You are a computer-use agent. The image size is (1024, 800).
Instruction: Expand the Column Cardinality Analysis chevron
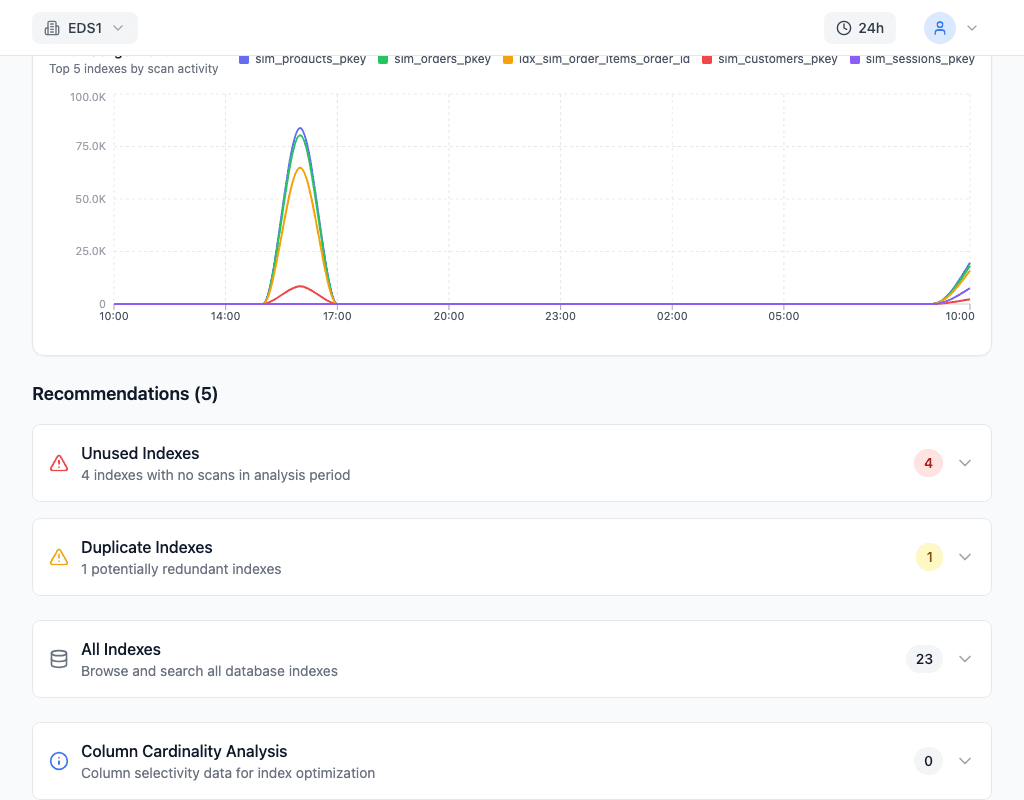point(965,761)
